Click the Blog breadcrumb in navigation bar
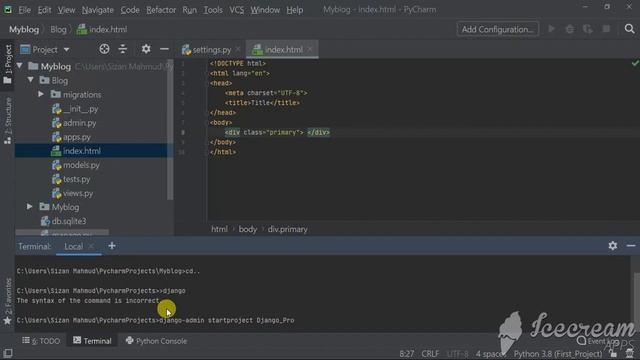The height and width of the screenshot is (360, 640). (x=58, y=29)
